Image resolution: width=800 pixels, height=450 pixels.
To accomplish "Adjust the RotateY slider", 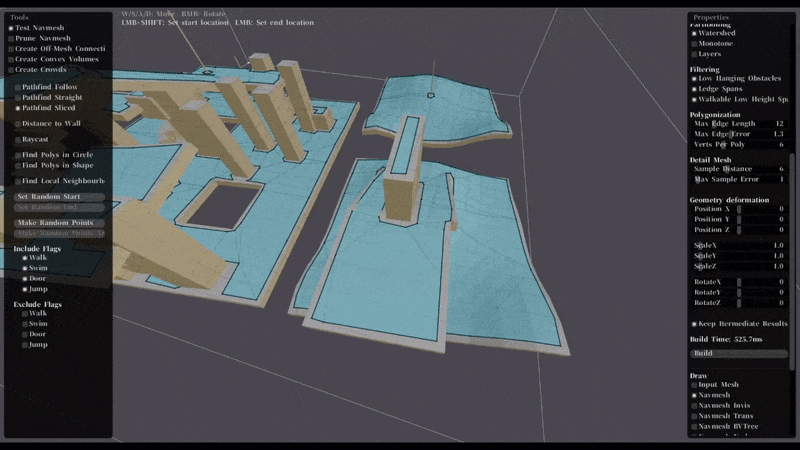I will 739,292.
